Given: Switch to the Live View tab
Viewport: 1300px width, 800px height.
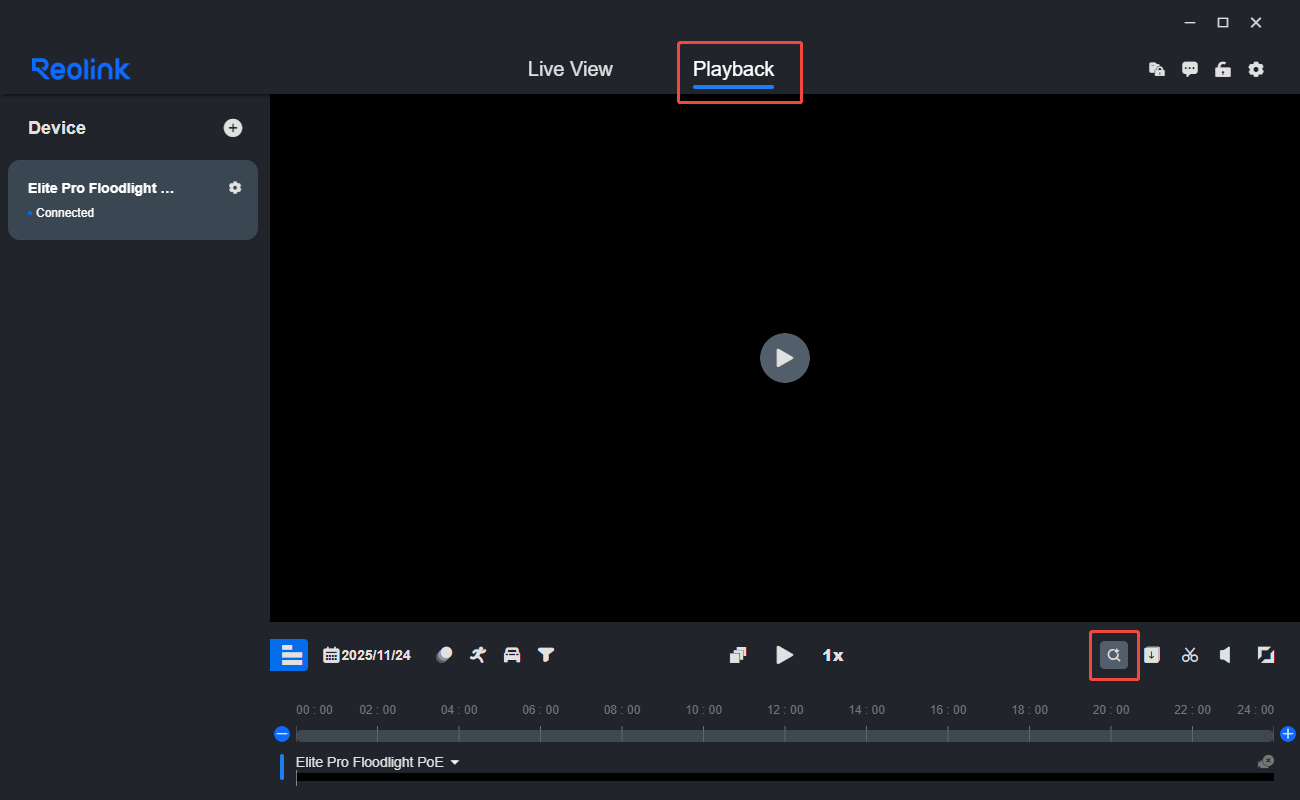Looking at the screenshot, I should coord(570,69).
